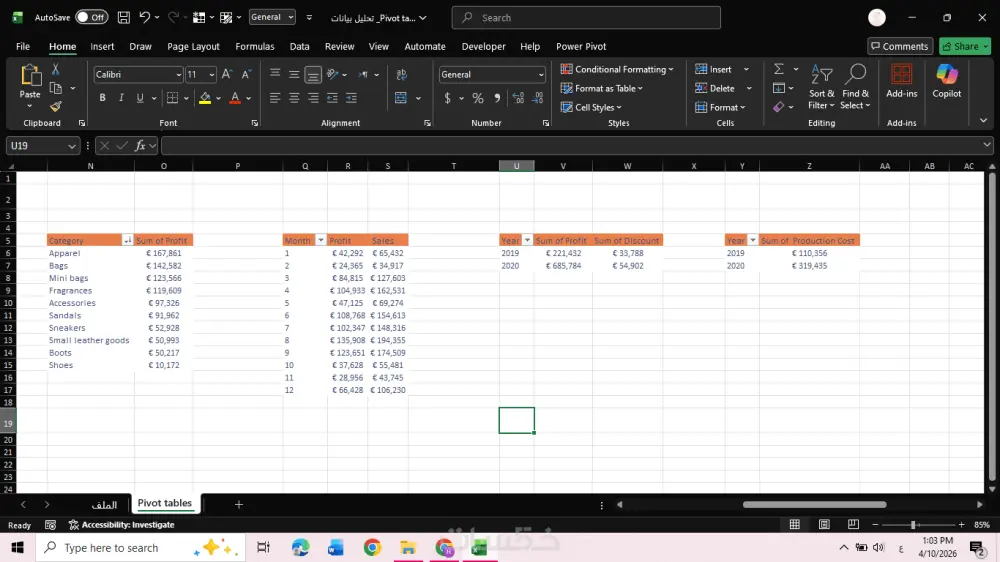Click the AutoSum sigma icon
The image size is (1000, 562).
pos(779,69)
